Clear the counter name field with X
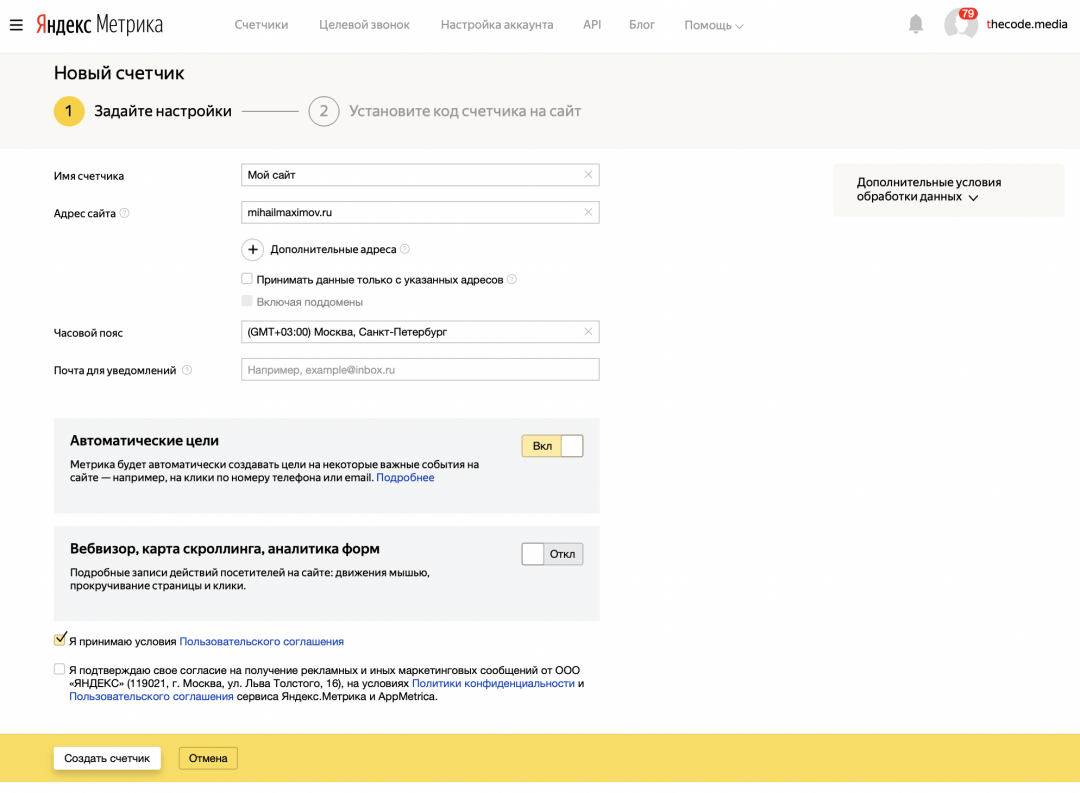 [588, 175]
